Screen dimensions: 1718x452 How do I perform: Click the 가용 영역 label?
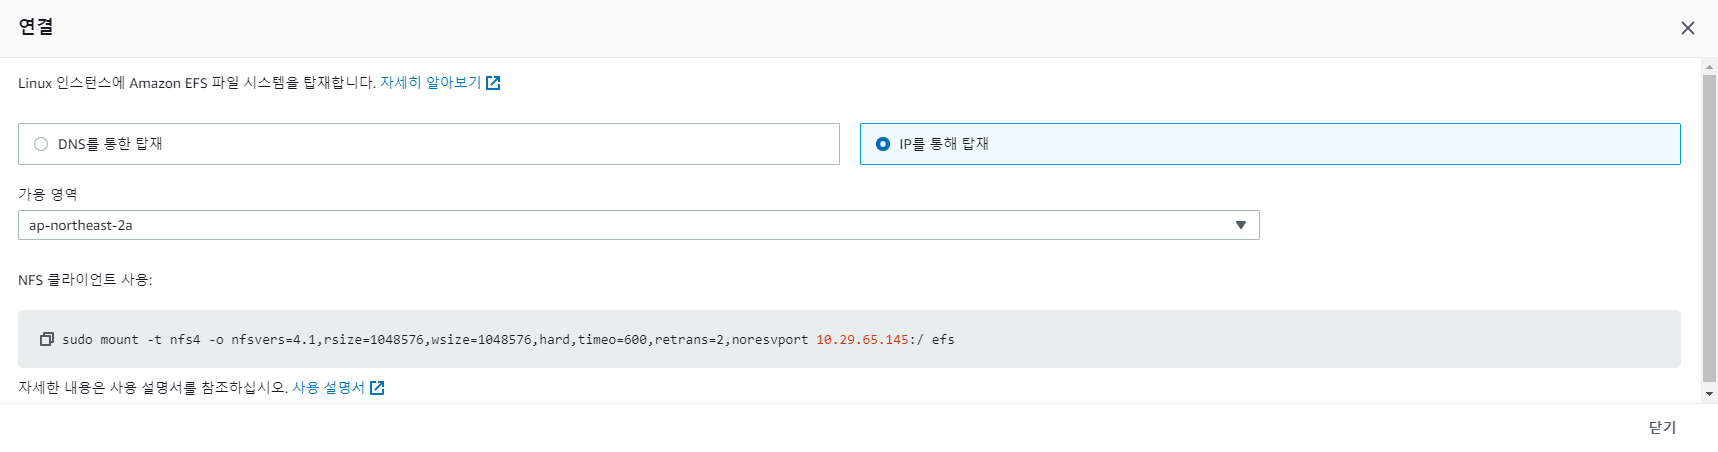tap(47, 194)
